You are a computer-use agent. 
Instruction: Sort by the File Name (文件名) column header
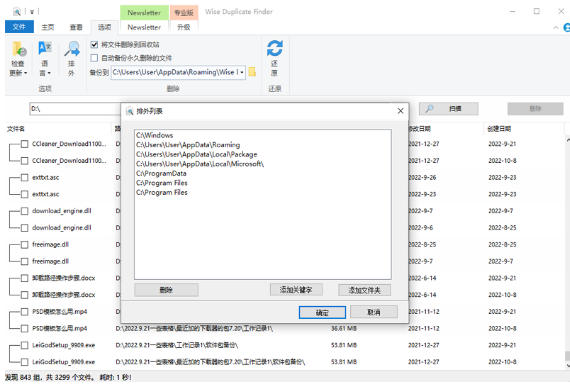tap(16, 129)
